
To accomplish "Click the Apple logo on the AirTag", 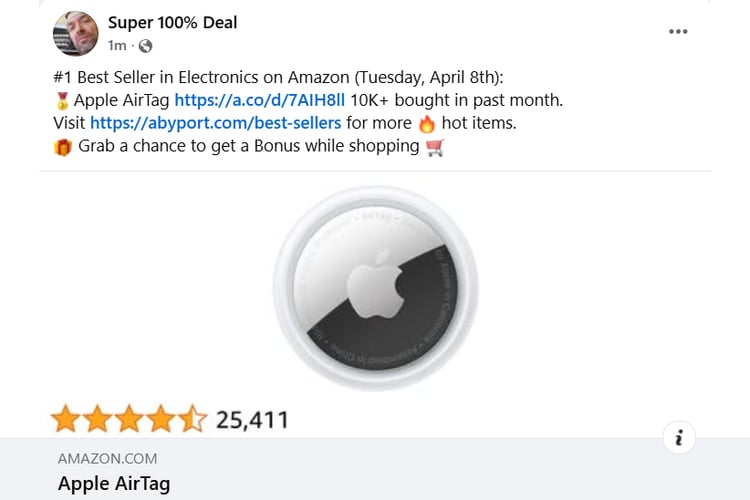I will (376, 284).
